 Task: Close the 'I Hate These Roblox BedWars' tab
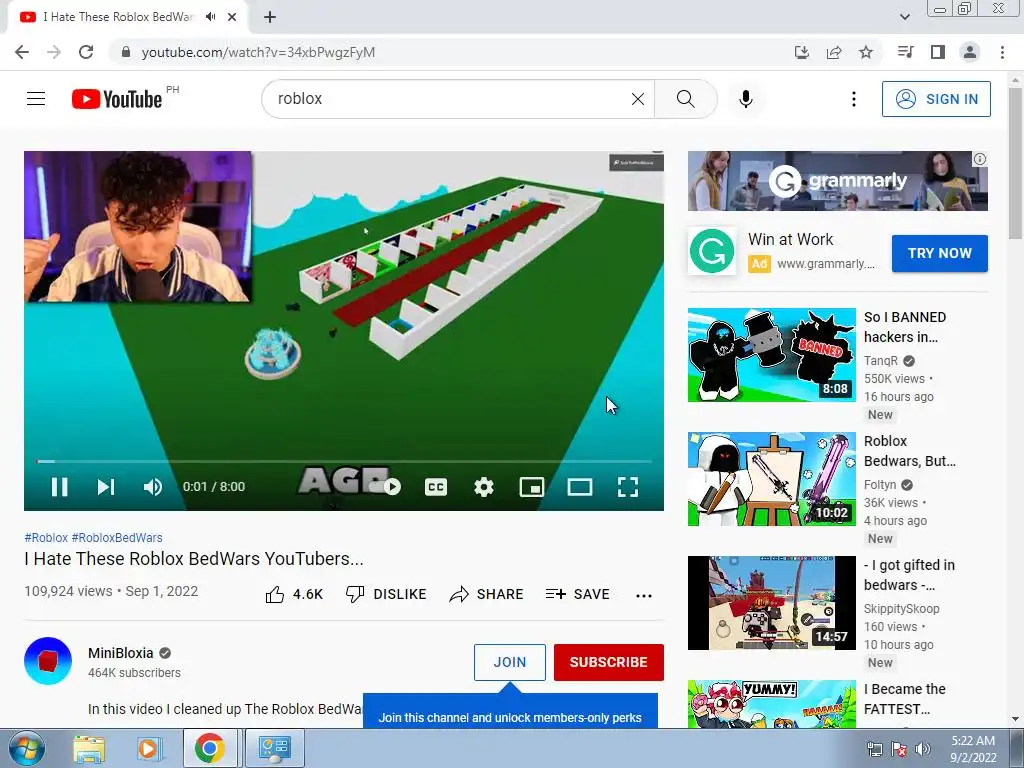coord(232,17)
